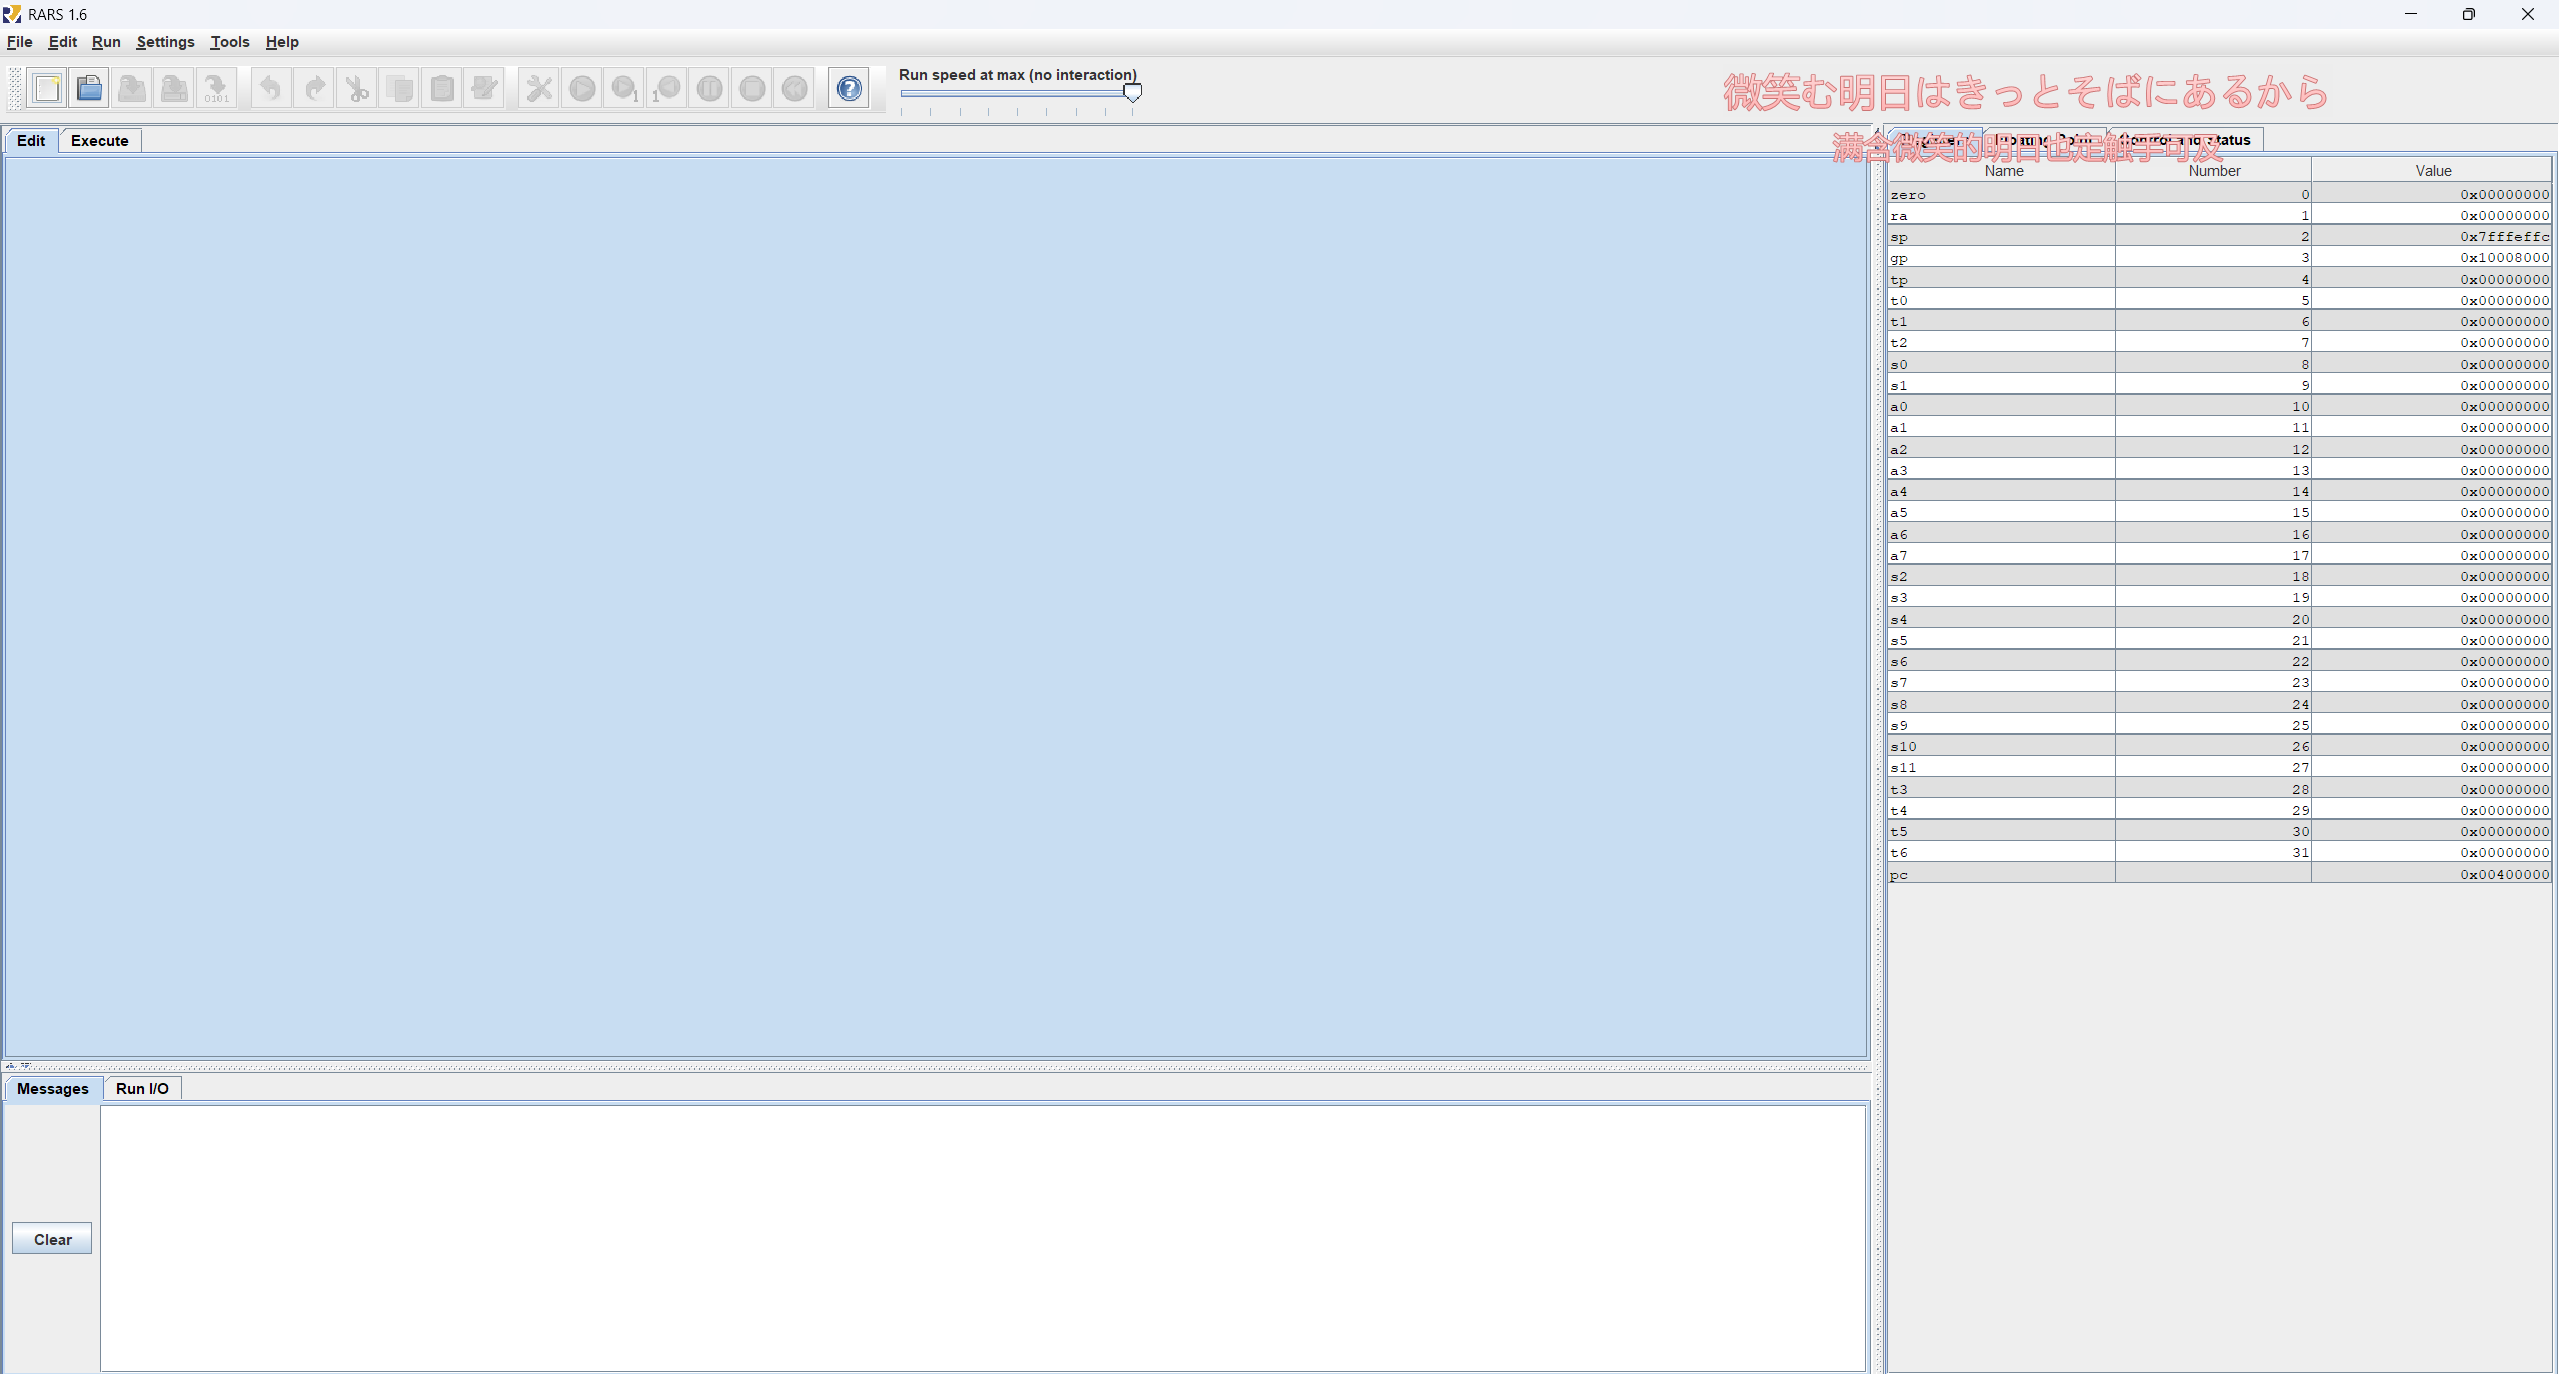Click the Save file toolbar icon
This screenshot has height=1374, width=2559.
pos(132,89)
